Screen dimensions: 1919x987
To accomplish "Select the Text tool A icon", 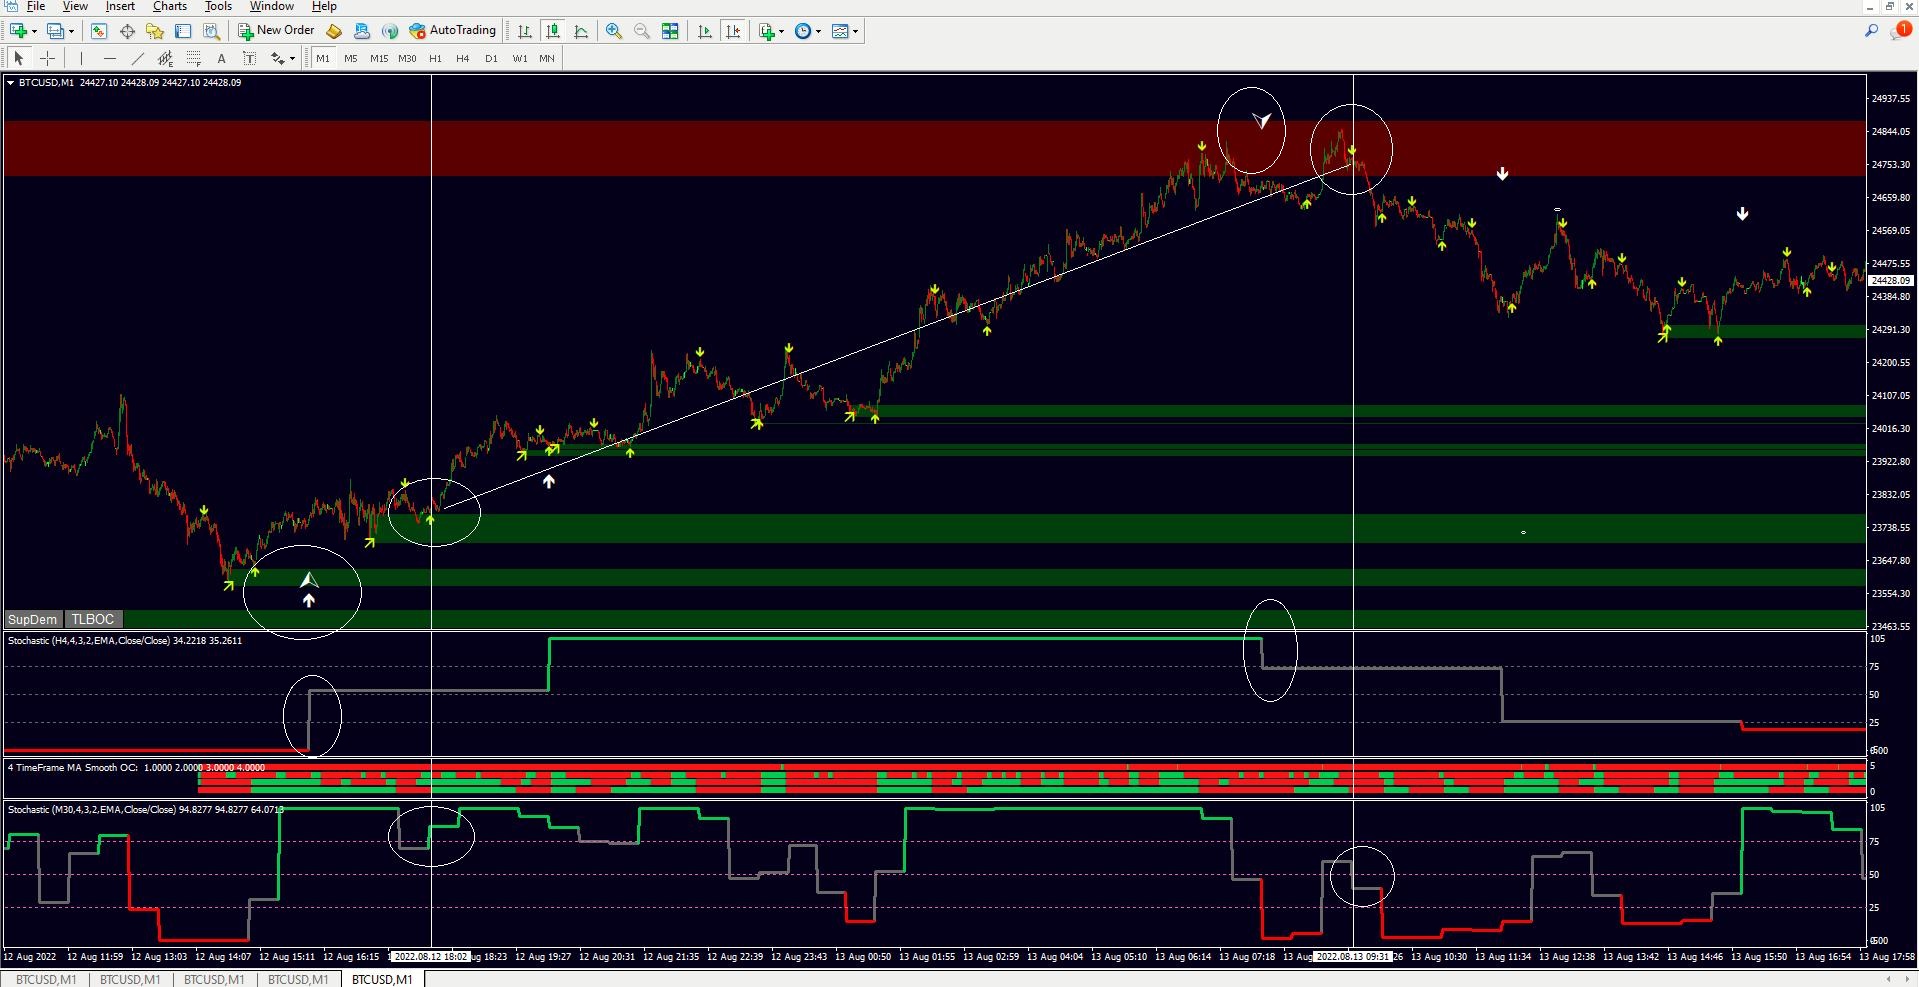I will (x=222, y=58).
